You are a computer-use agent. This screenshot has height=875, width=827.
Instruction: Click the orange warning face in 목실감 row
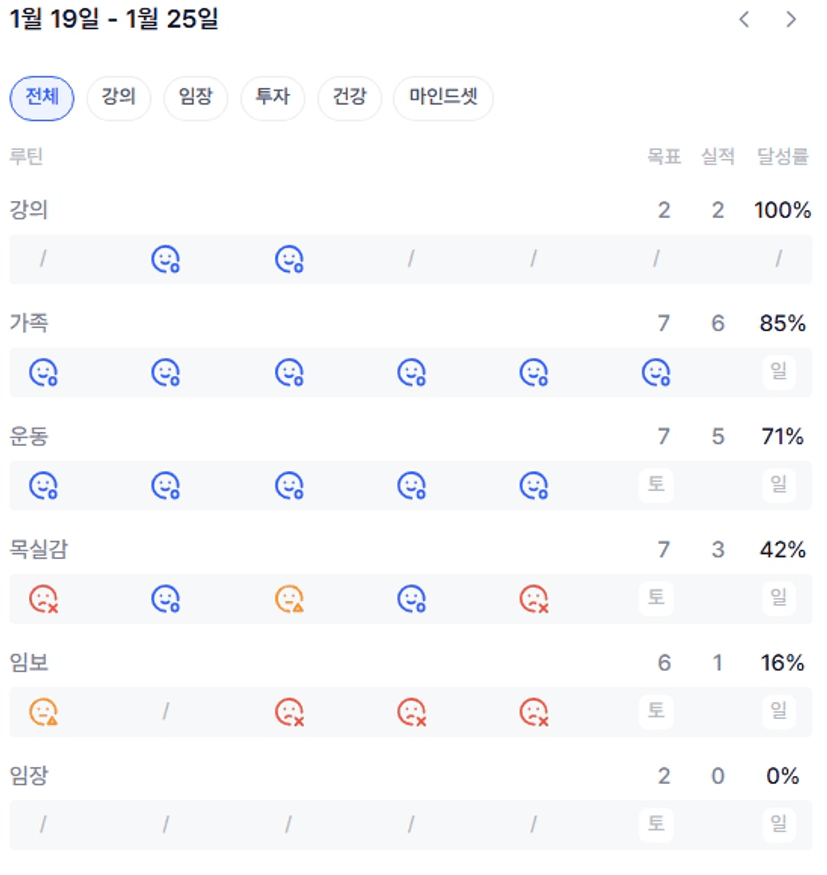pyautogui.click(x=288, y=599)
